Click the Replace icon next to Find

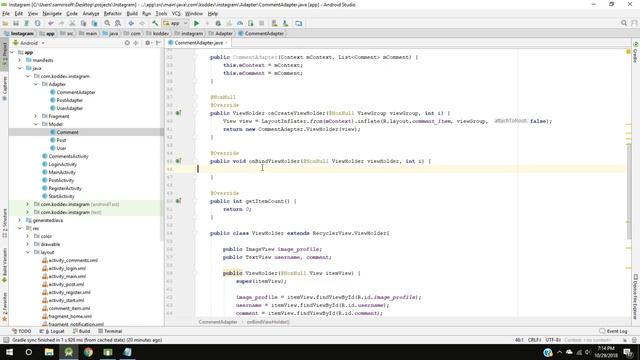[118, 23]
